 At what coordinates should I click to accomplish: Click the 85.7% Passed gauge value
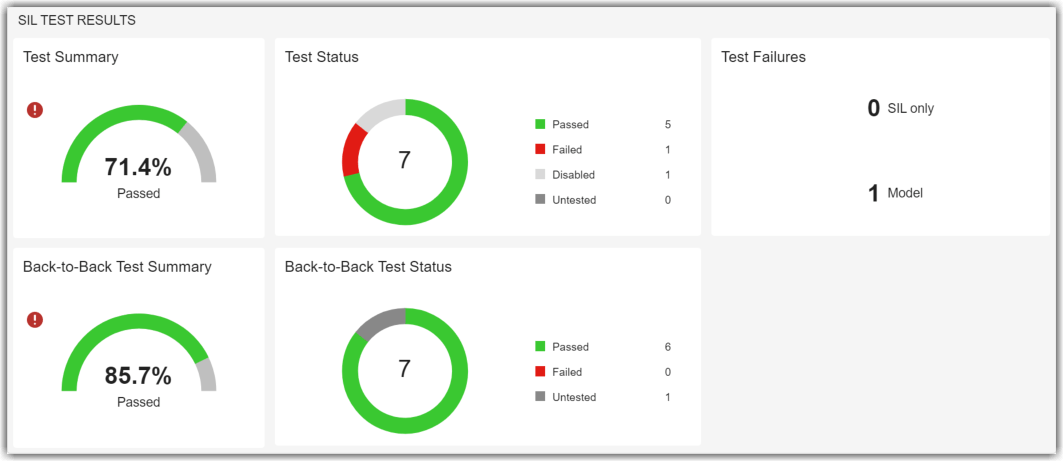tap(138, 377)
